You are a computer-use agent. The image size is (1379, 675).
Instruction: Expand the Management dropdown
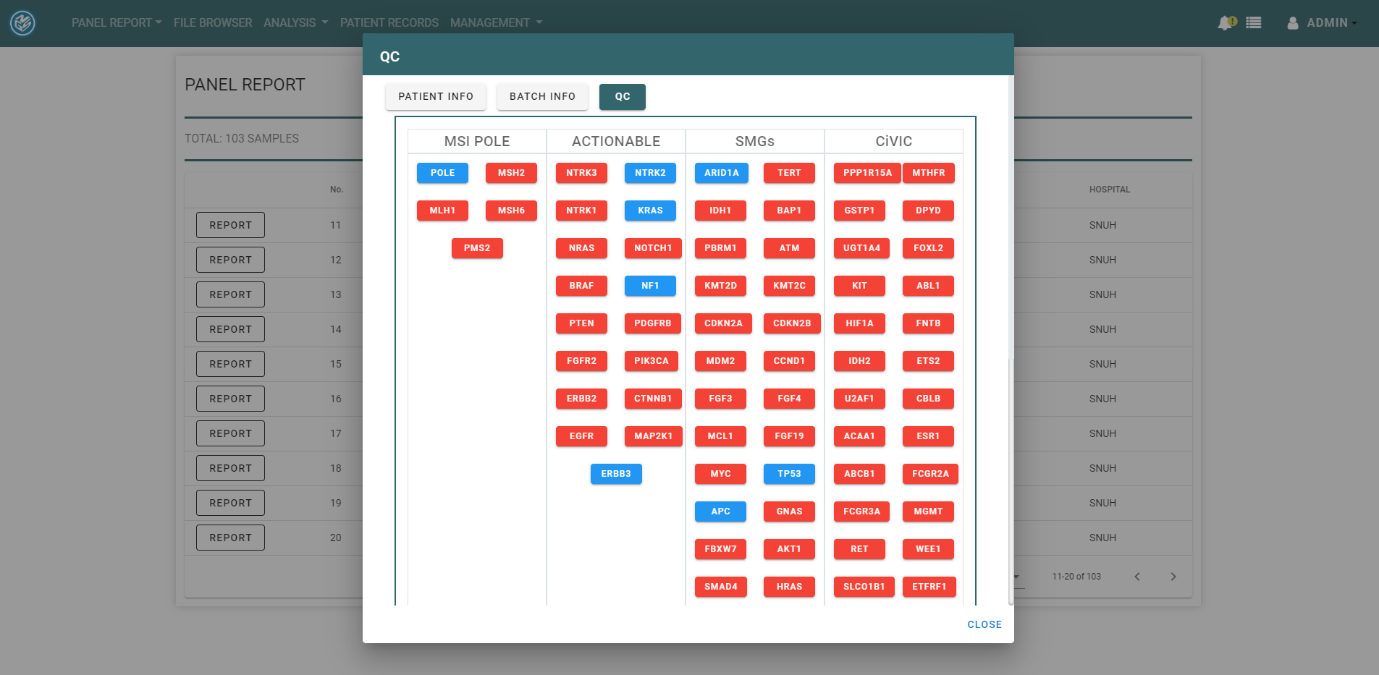[x=496, y=23]
